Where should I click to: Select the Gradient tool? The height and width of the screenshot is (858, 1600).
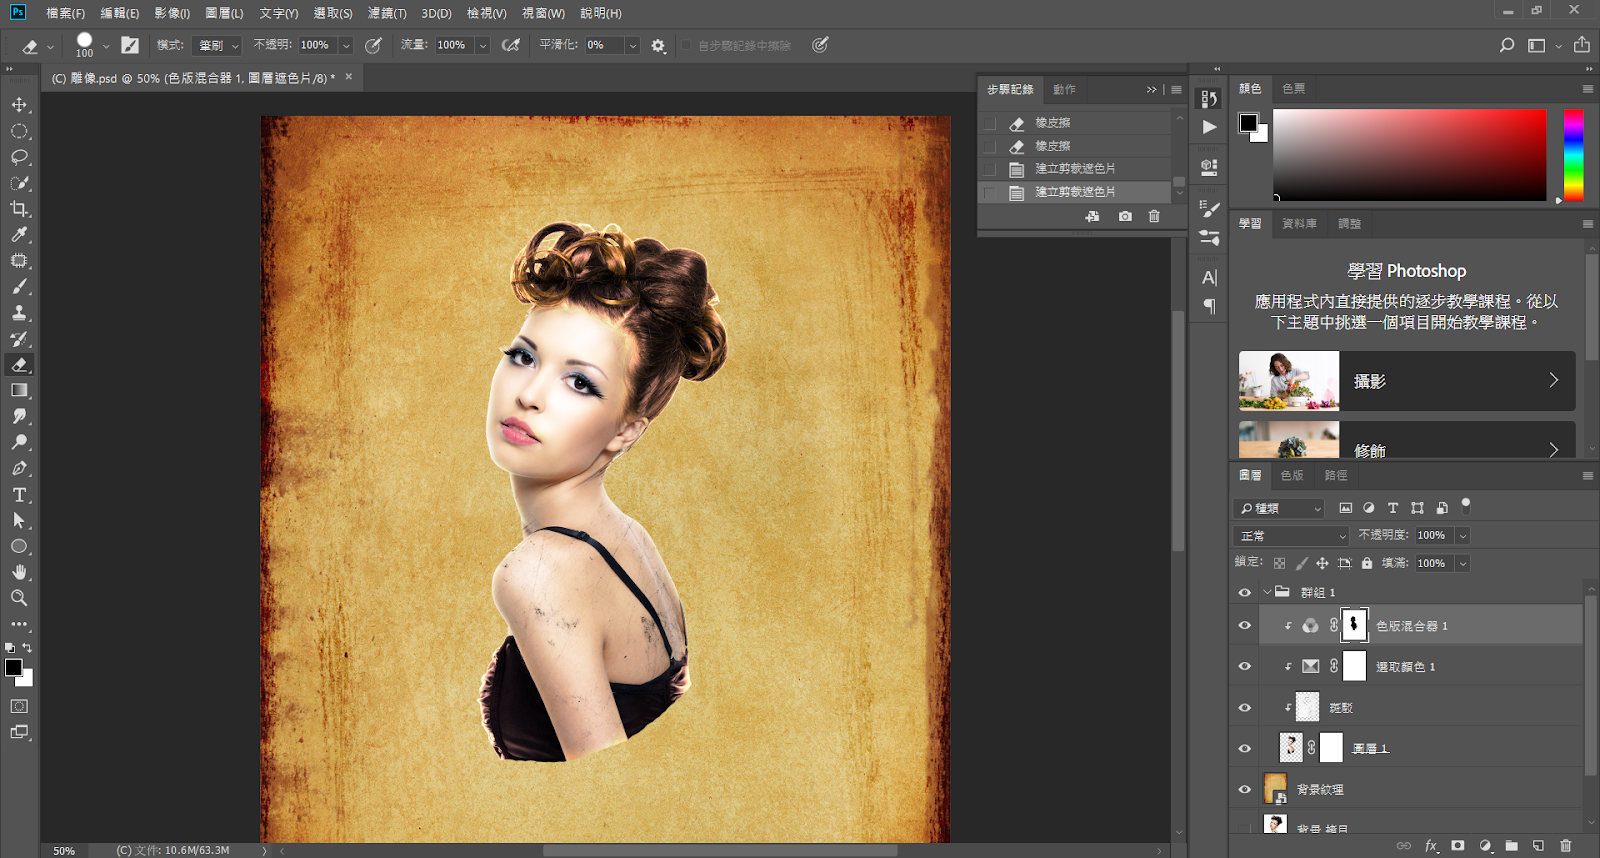[19, 391]
